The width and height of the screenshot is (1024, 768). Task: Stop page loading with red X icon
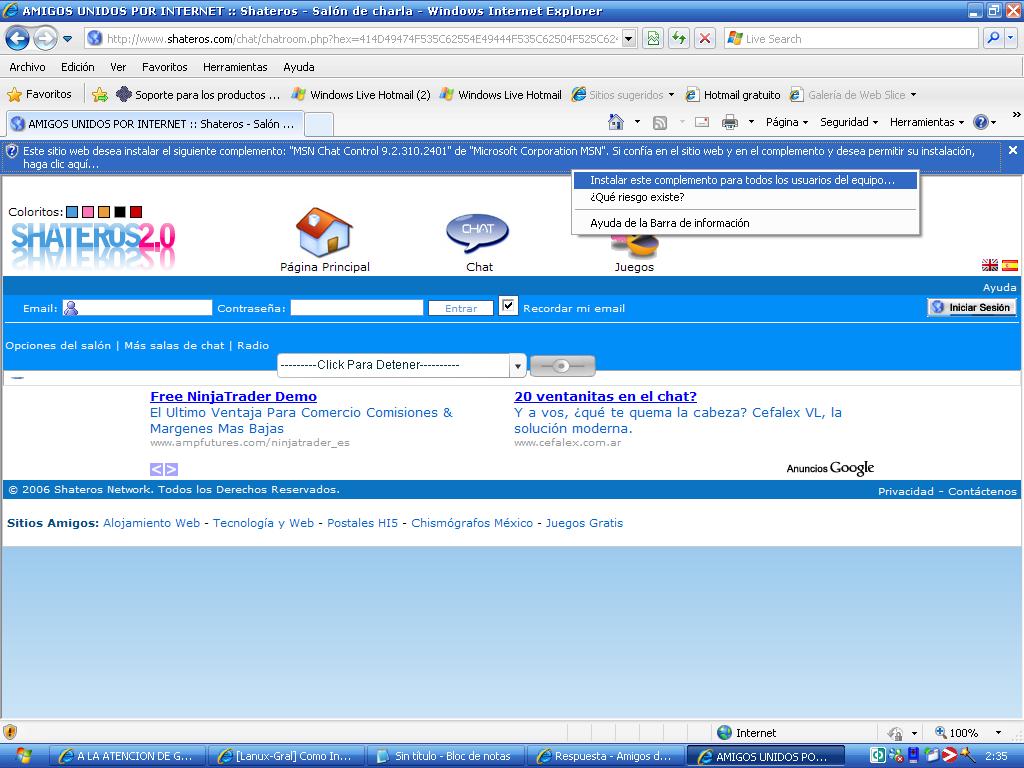(x=705, y=39)
